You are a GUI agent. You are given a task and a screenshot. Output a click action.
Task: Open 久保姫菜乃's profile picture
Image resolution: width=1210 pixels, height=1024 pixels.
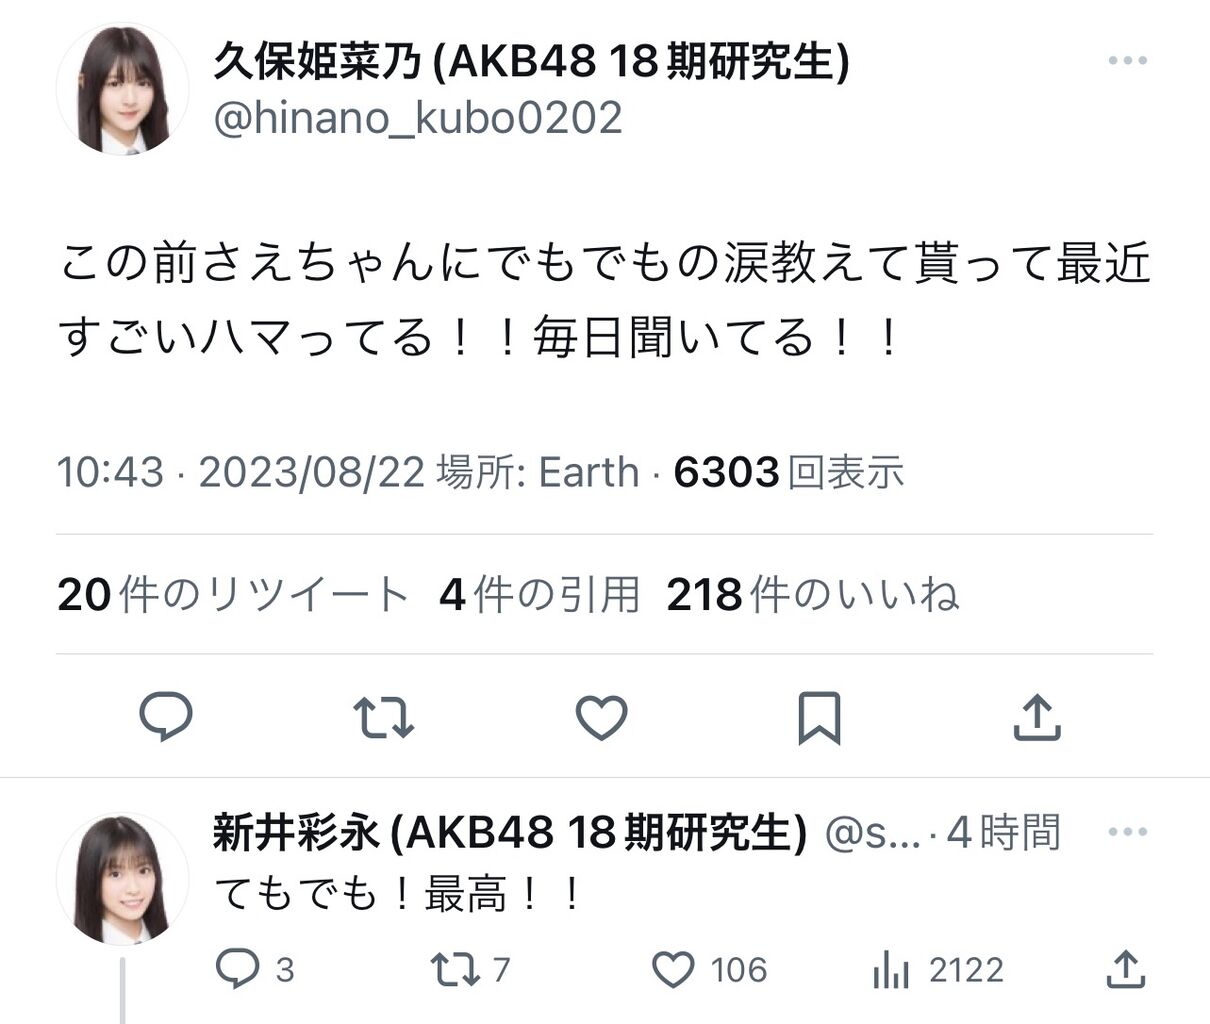[122, 89]
